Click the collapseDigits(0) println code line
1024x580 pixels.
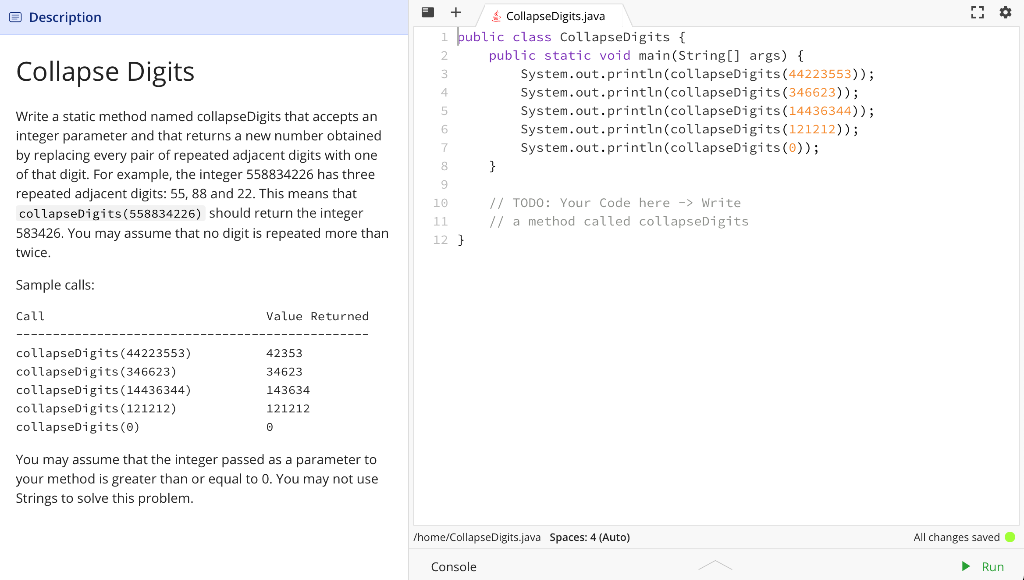click(x=669, y=148)
